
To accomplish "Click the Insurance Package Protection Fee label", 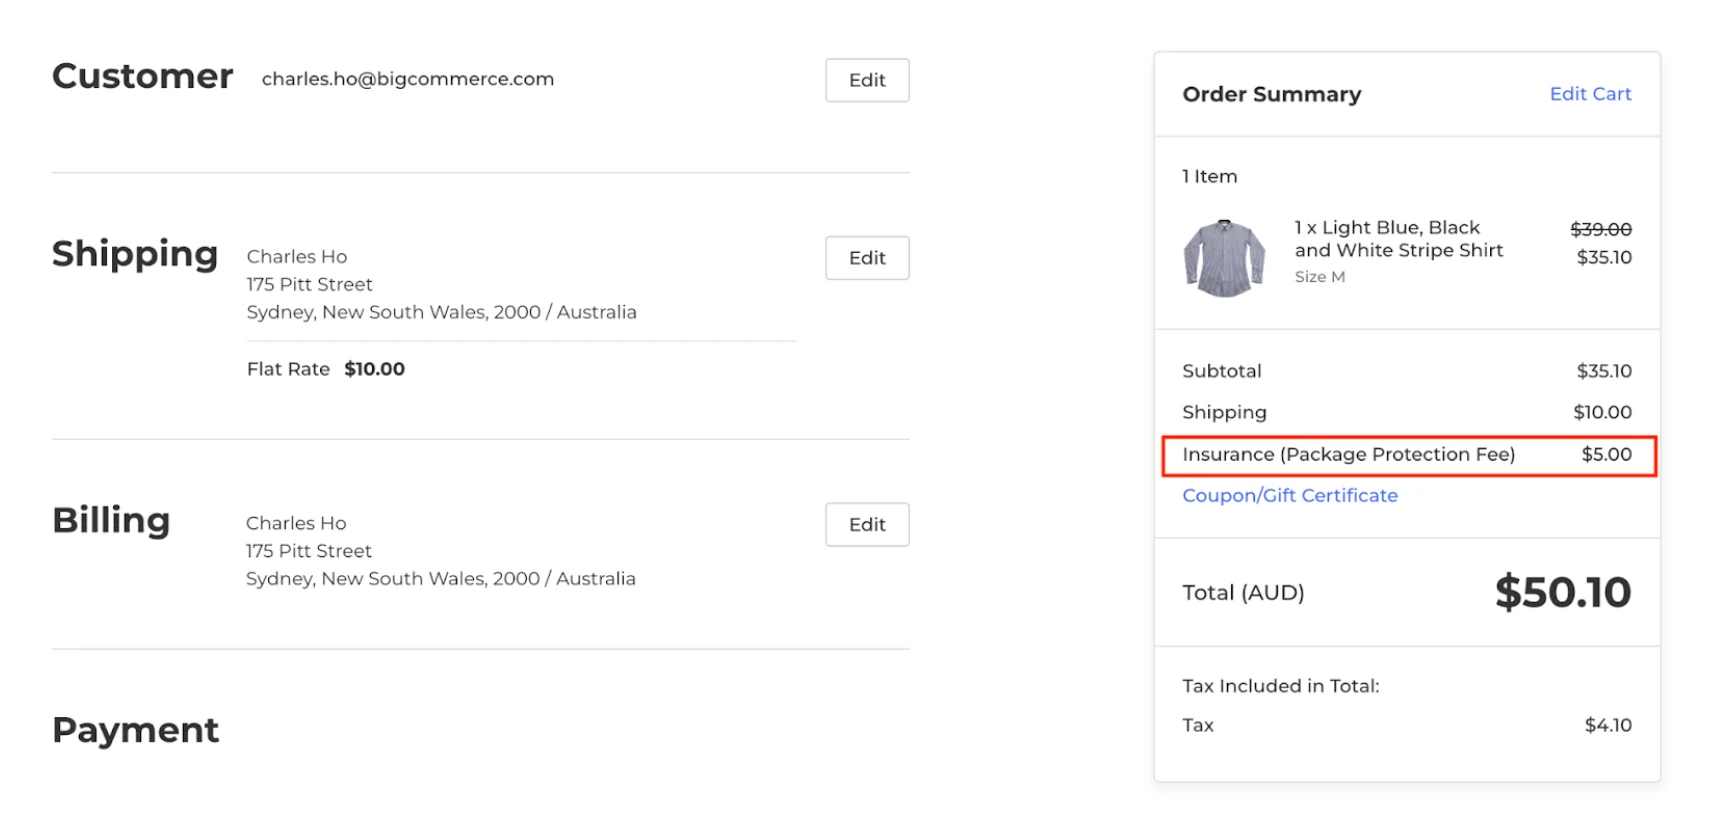I will pyautogui.click(x=1348, y=455).
